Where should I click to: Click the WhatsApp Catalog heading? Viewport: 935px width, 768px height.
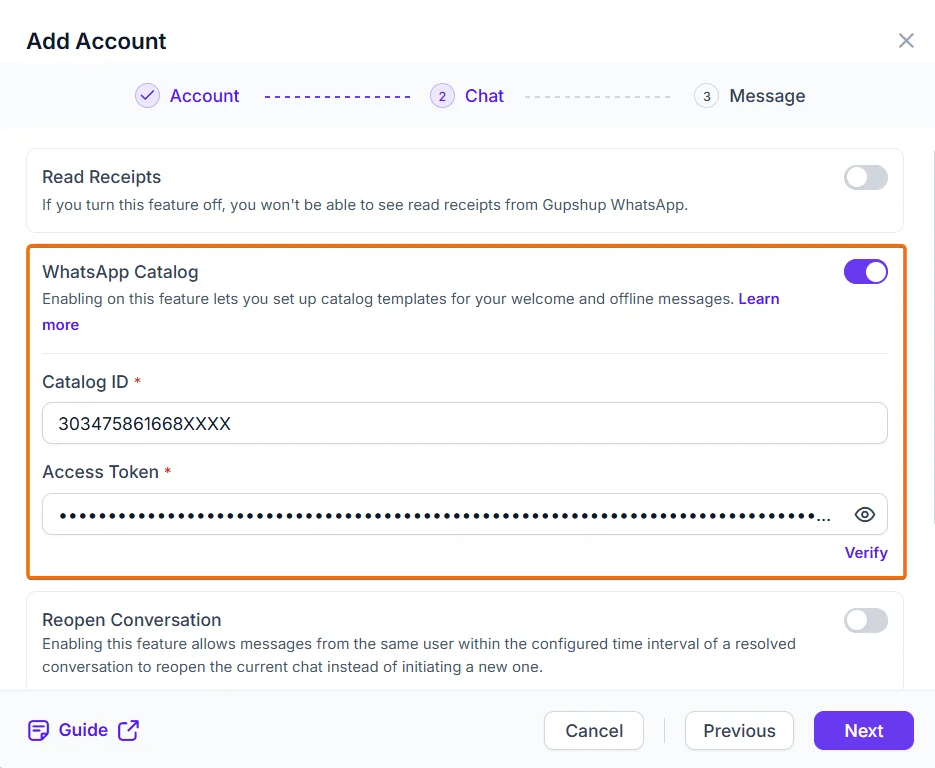tap(120, 272)
